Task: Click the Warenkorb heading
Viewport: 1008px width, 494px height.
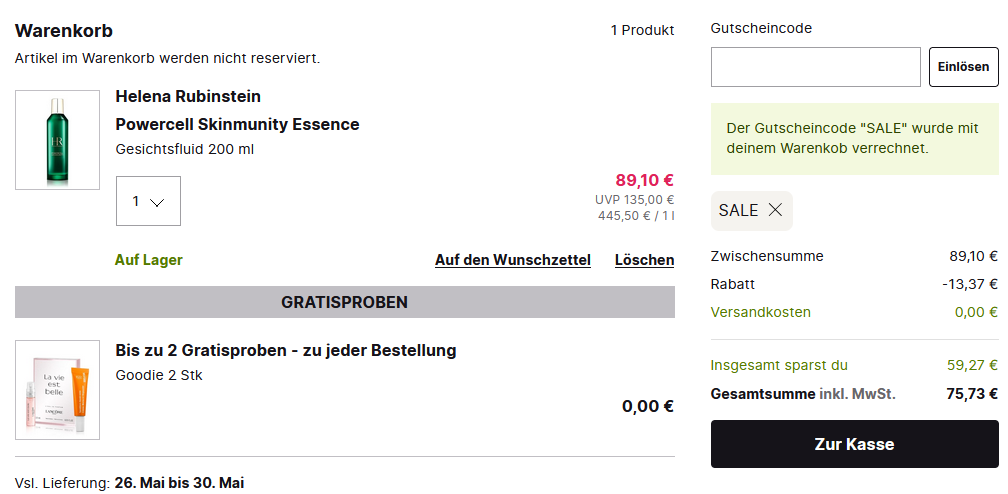Action: tap(64, 31)
